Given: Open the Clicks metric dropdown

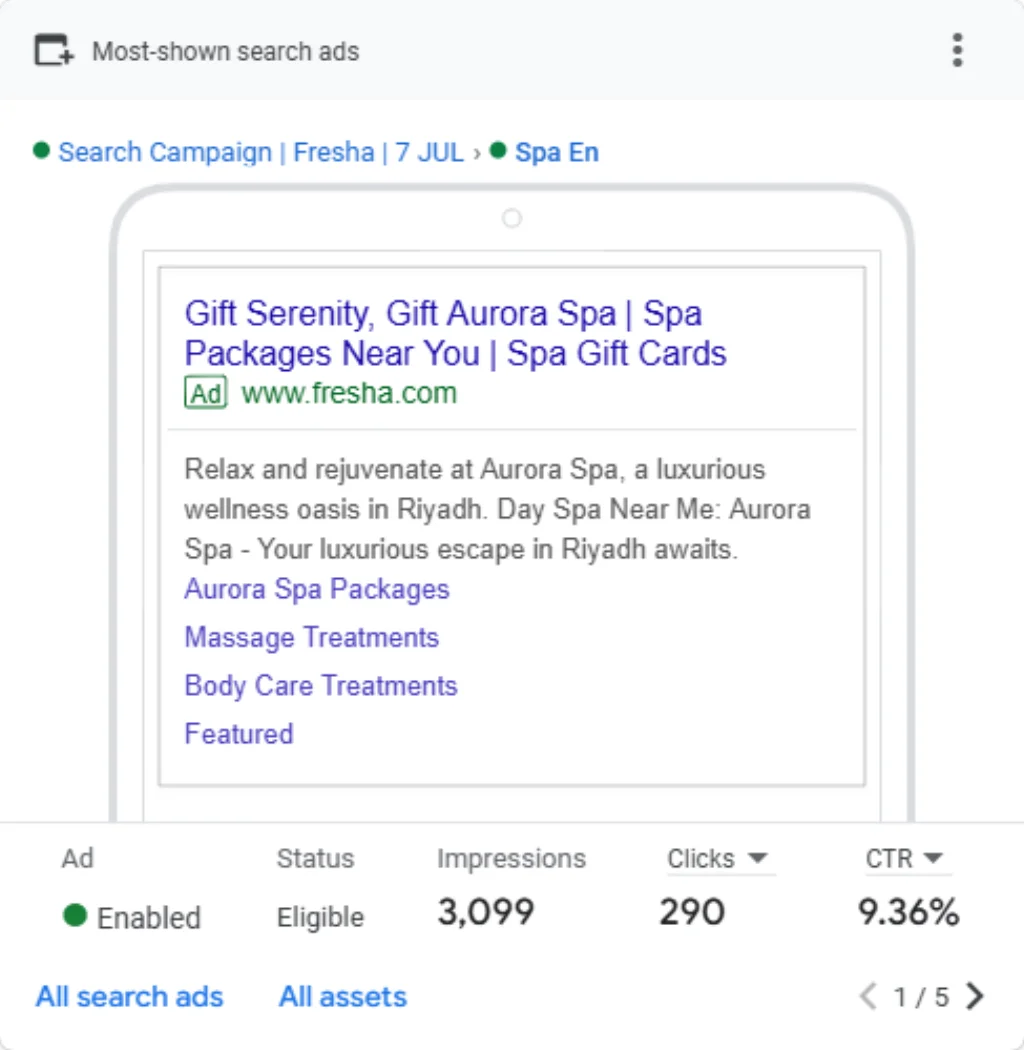Looking at the screenshot, I should click(717, 858).
